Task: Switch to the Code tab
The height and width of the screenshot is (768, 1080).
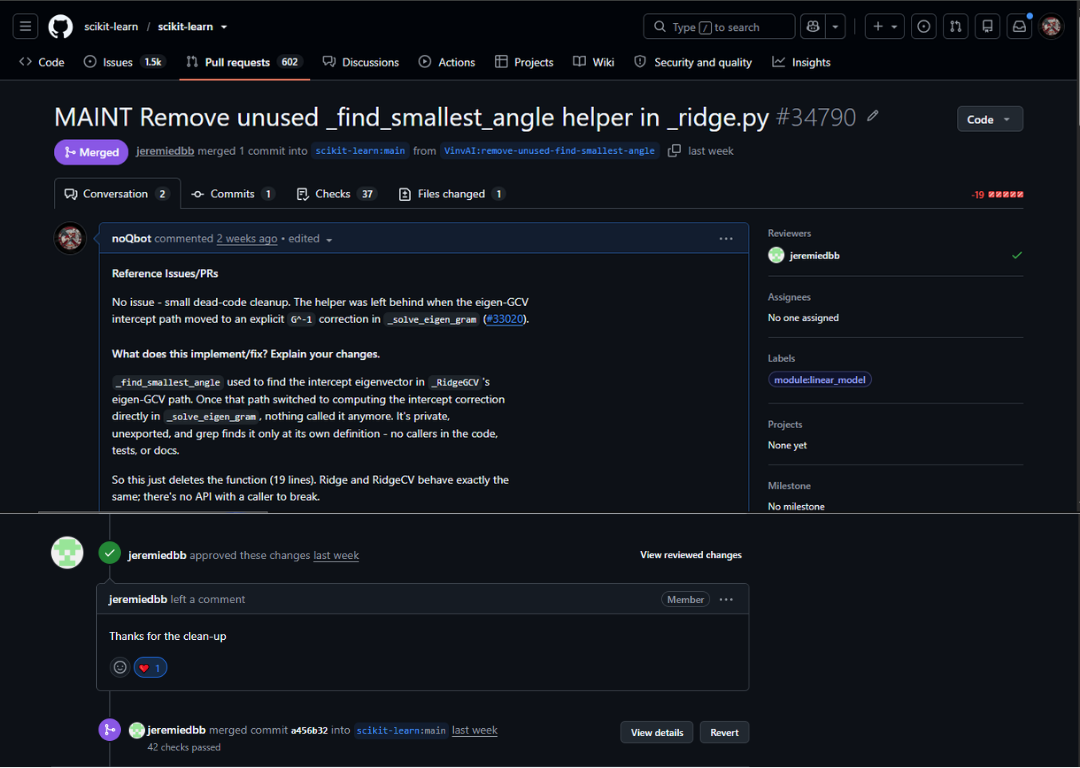Action: pos(42,62)
